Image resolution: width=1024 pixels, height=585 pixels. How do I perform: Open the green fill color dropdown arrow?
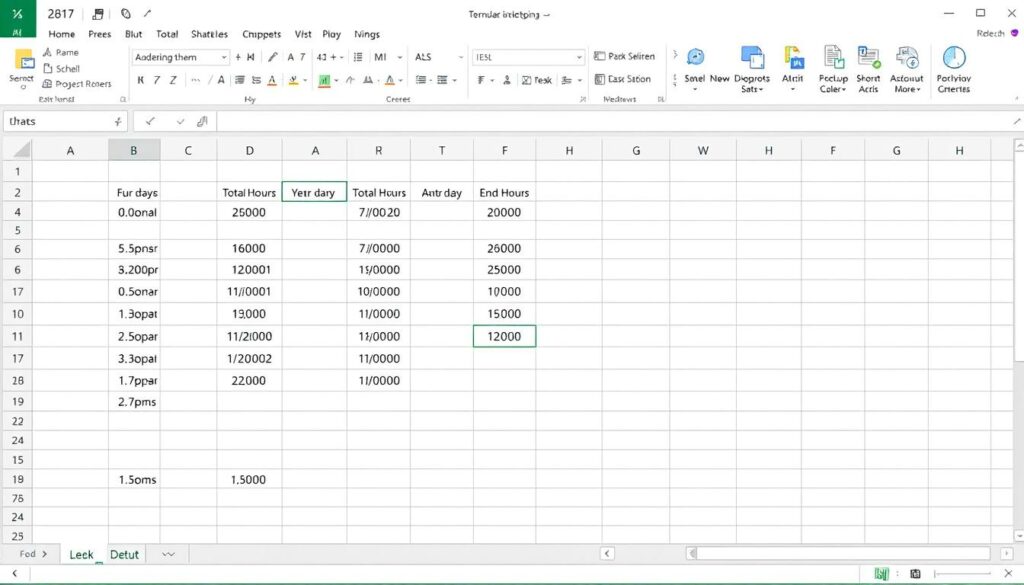pyautogui.click(x=336, y=80)
